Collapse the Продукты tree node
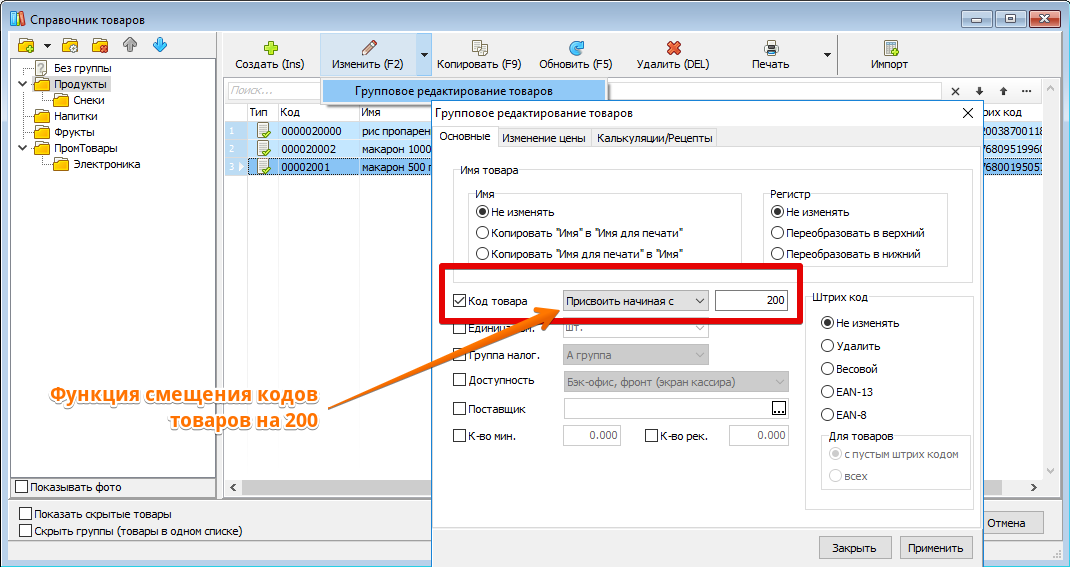 pos(23,85)
